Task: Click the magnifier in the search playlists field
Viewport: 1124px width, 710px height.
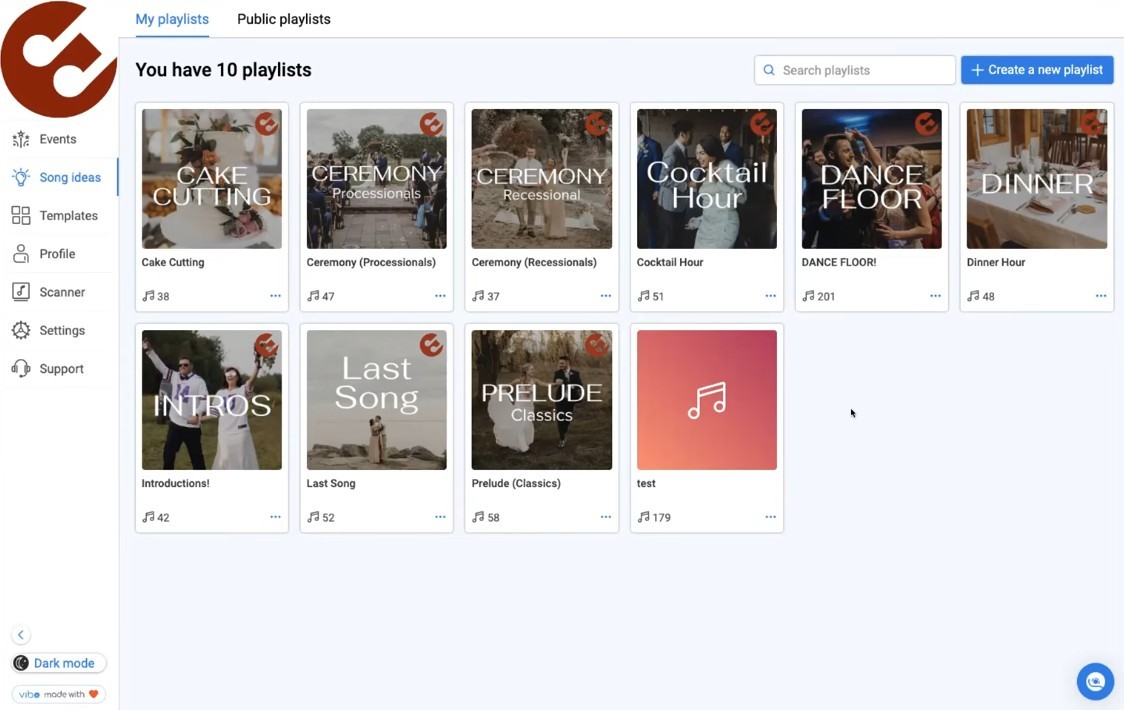Action: pos(768,70)
